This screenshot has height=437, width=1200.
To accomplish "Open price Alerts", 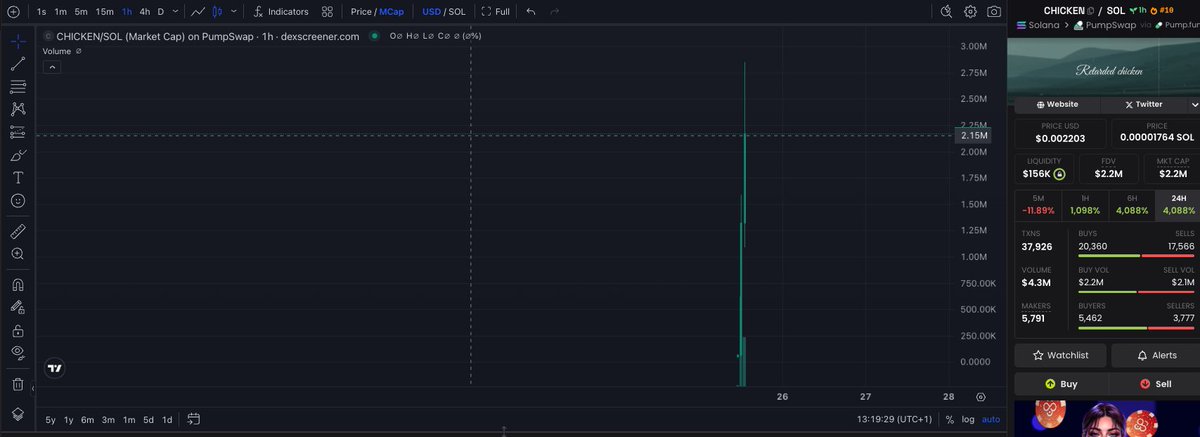I will click(1157, 355).
